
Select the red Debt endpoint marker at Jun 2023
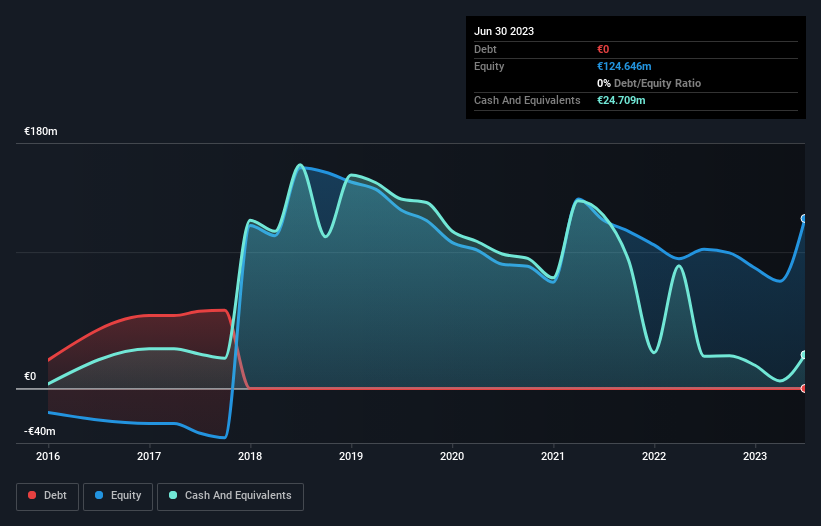[x=804, y=388]
